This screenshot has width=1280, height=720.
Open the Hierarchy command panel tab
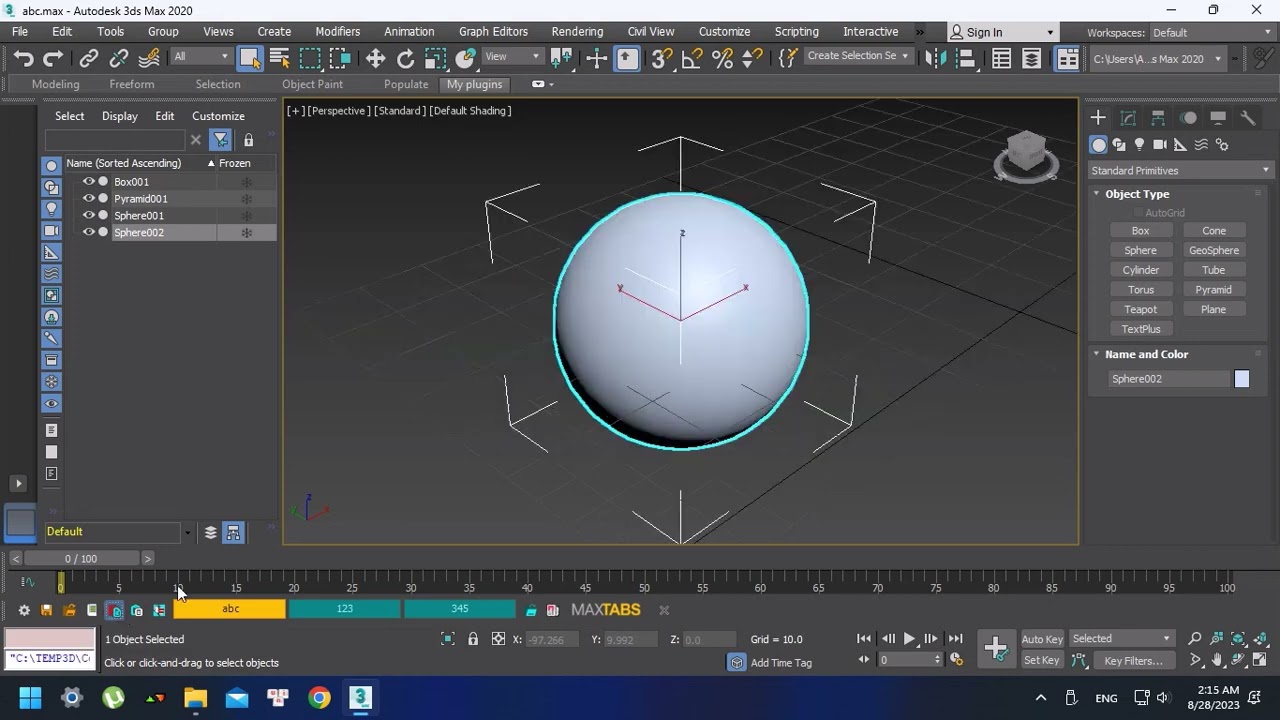[1158, 118]
